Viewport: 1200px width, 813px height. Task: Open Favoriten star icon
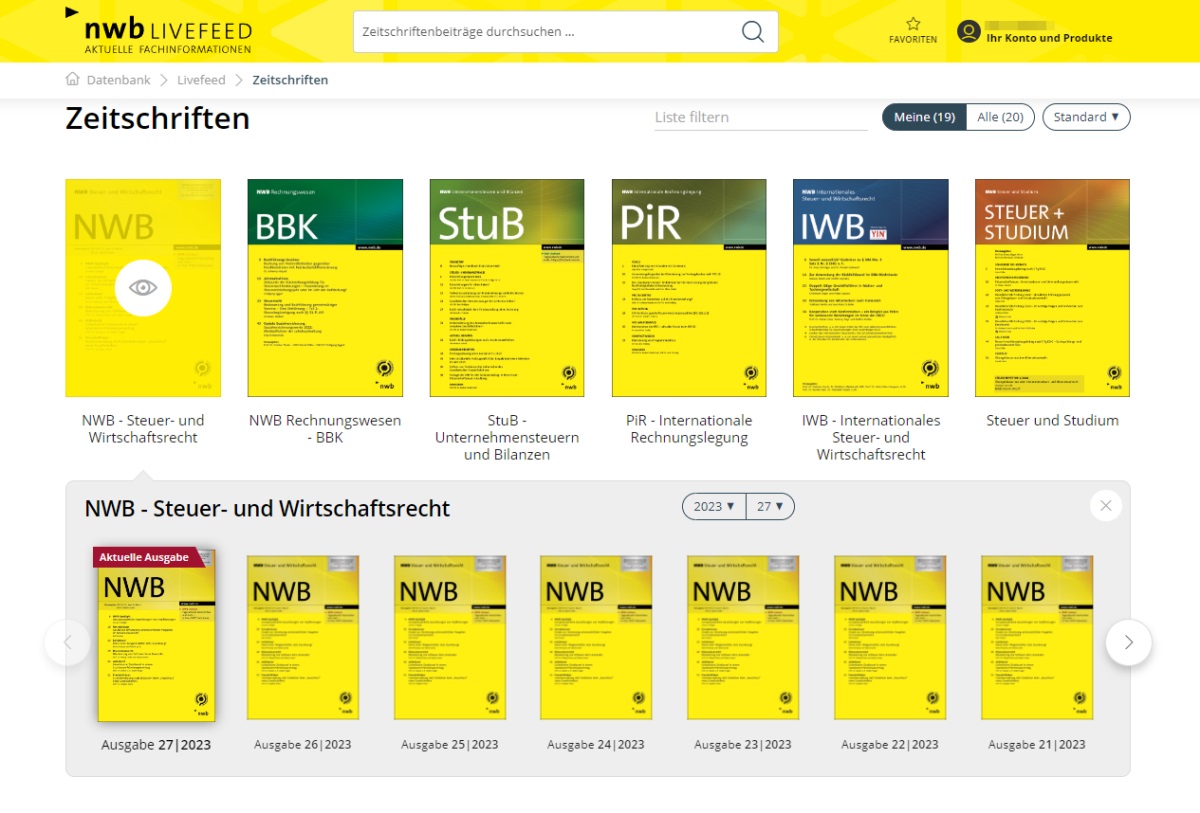point(912,24)
